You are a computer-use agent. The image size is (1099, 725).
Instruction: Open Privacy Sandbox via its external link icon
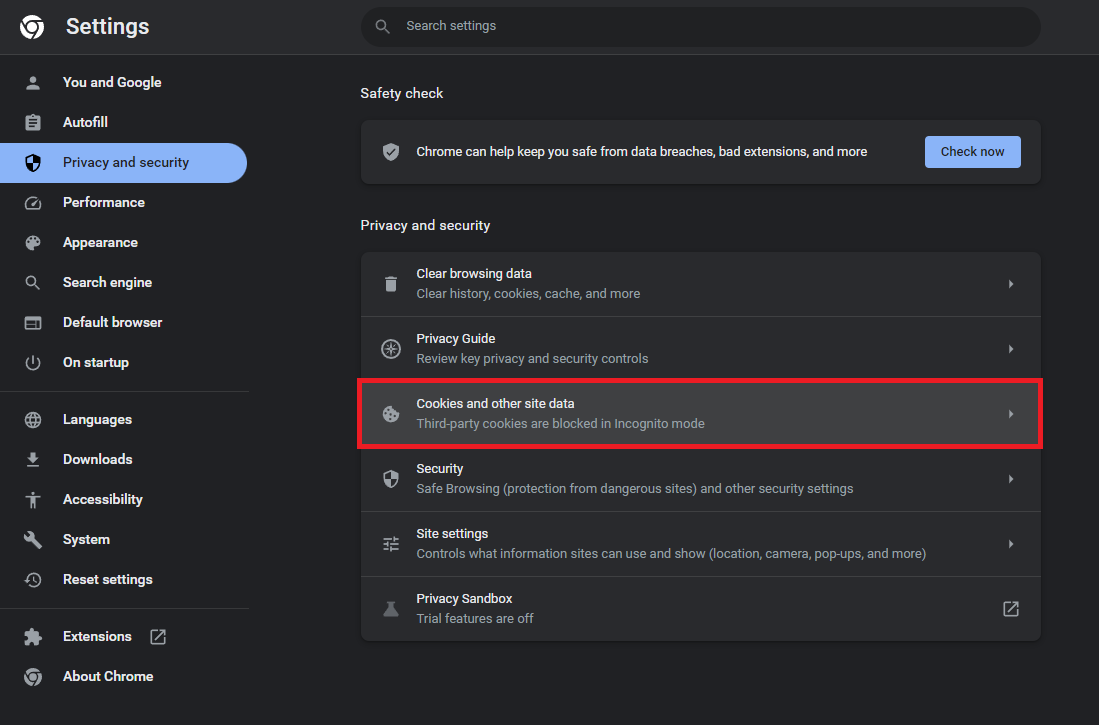[1010, 608]
